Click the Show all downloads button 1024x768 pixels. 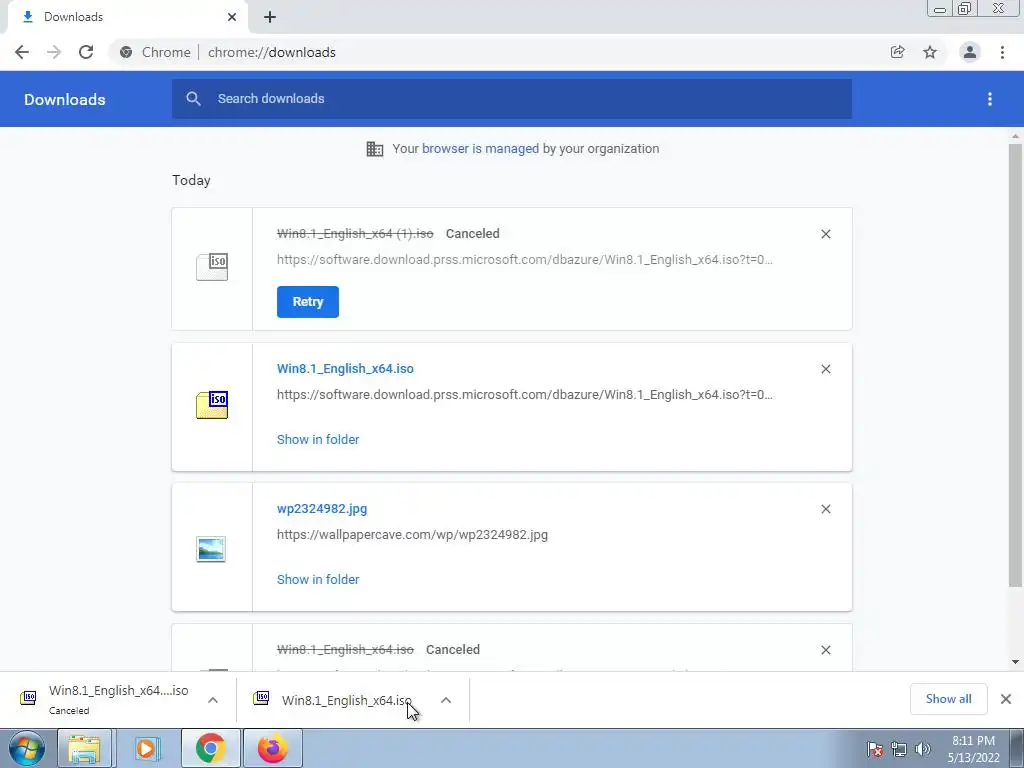(x=948, y=699)
